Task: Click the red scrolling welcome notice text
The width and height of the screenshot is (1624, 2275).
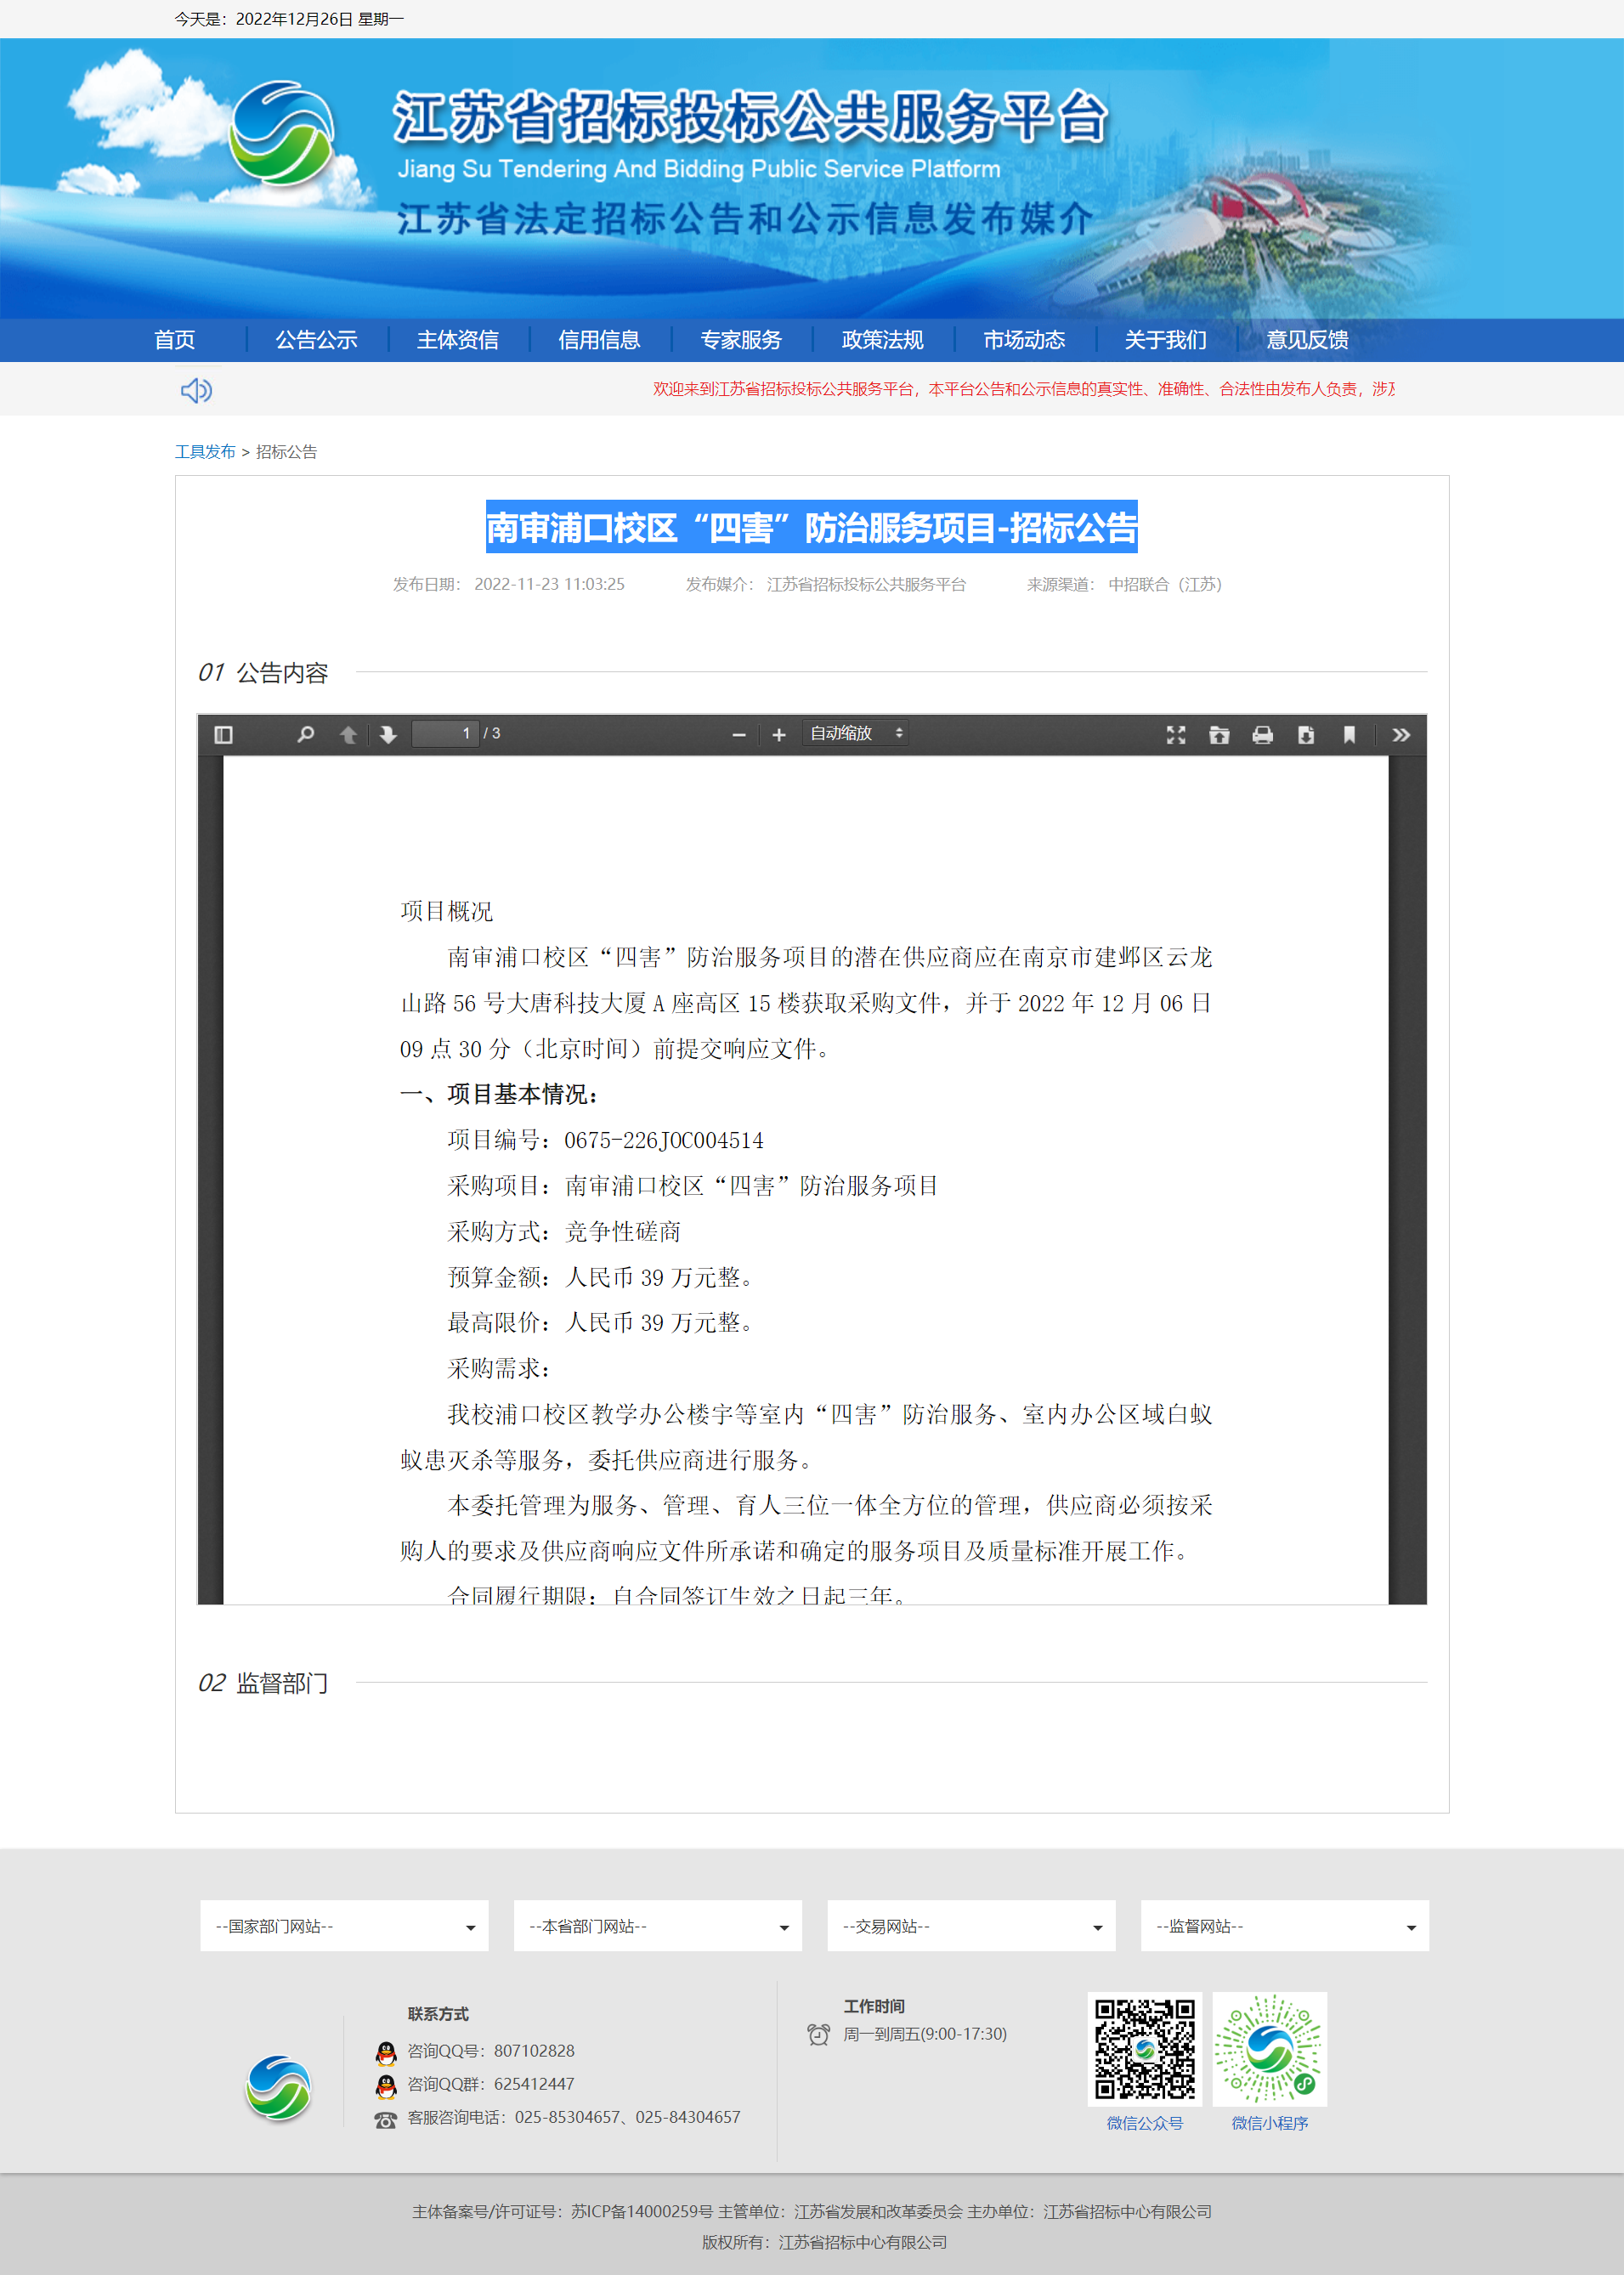Action: (x=1024, y=389)
